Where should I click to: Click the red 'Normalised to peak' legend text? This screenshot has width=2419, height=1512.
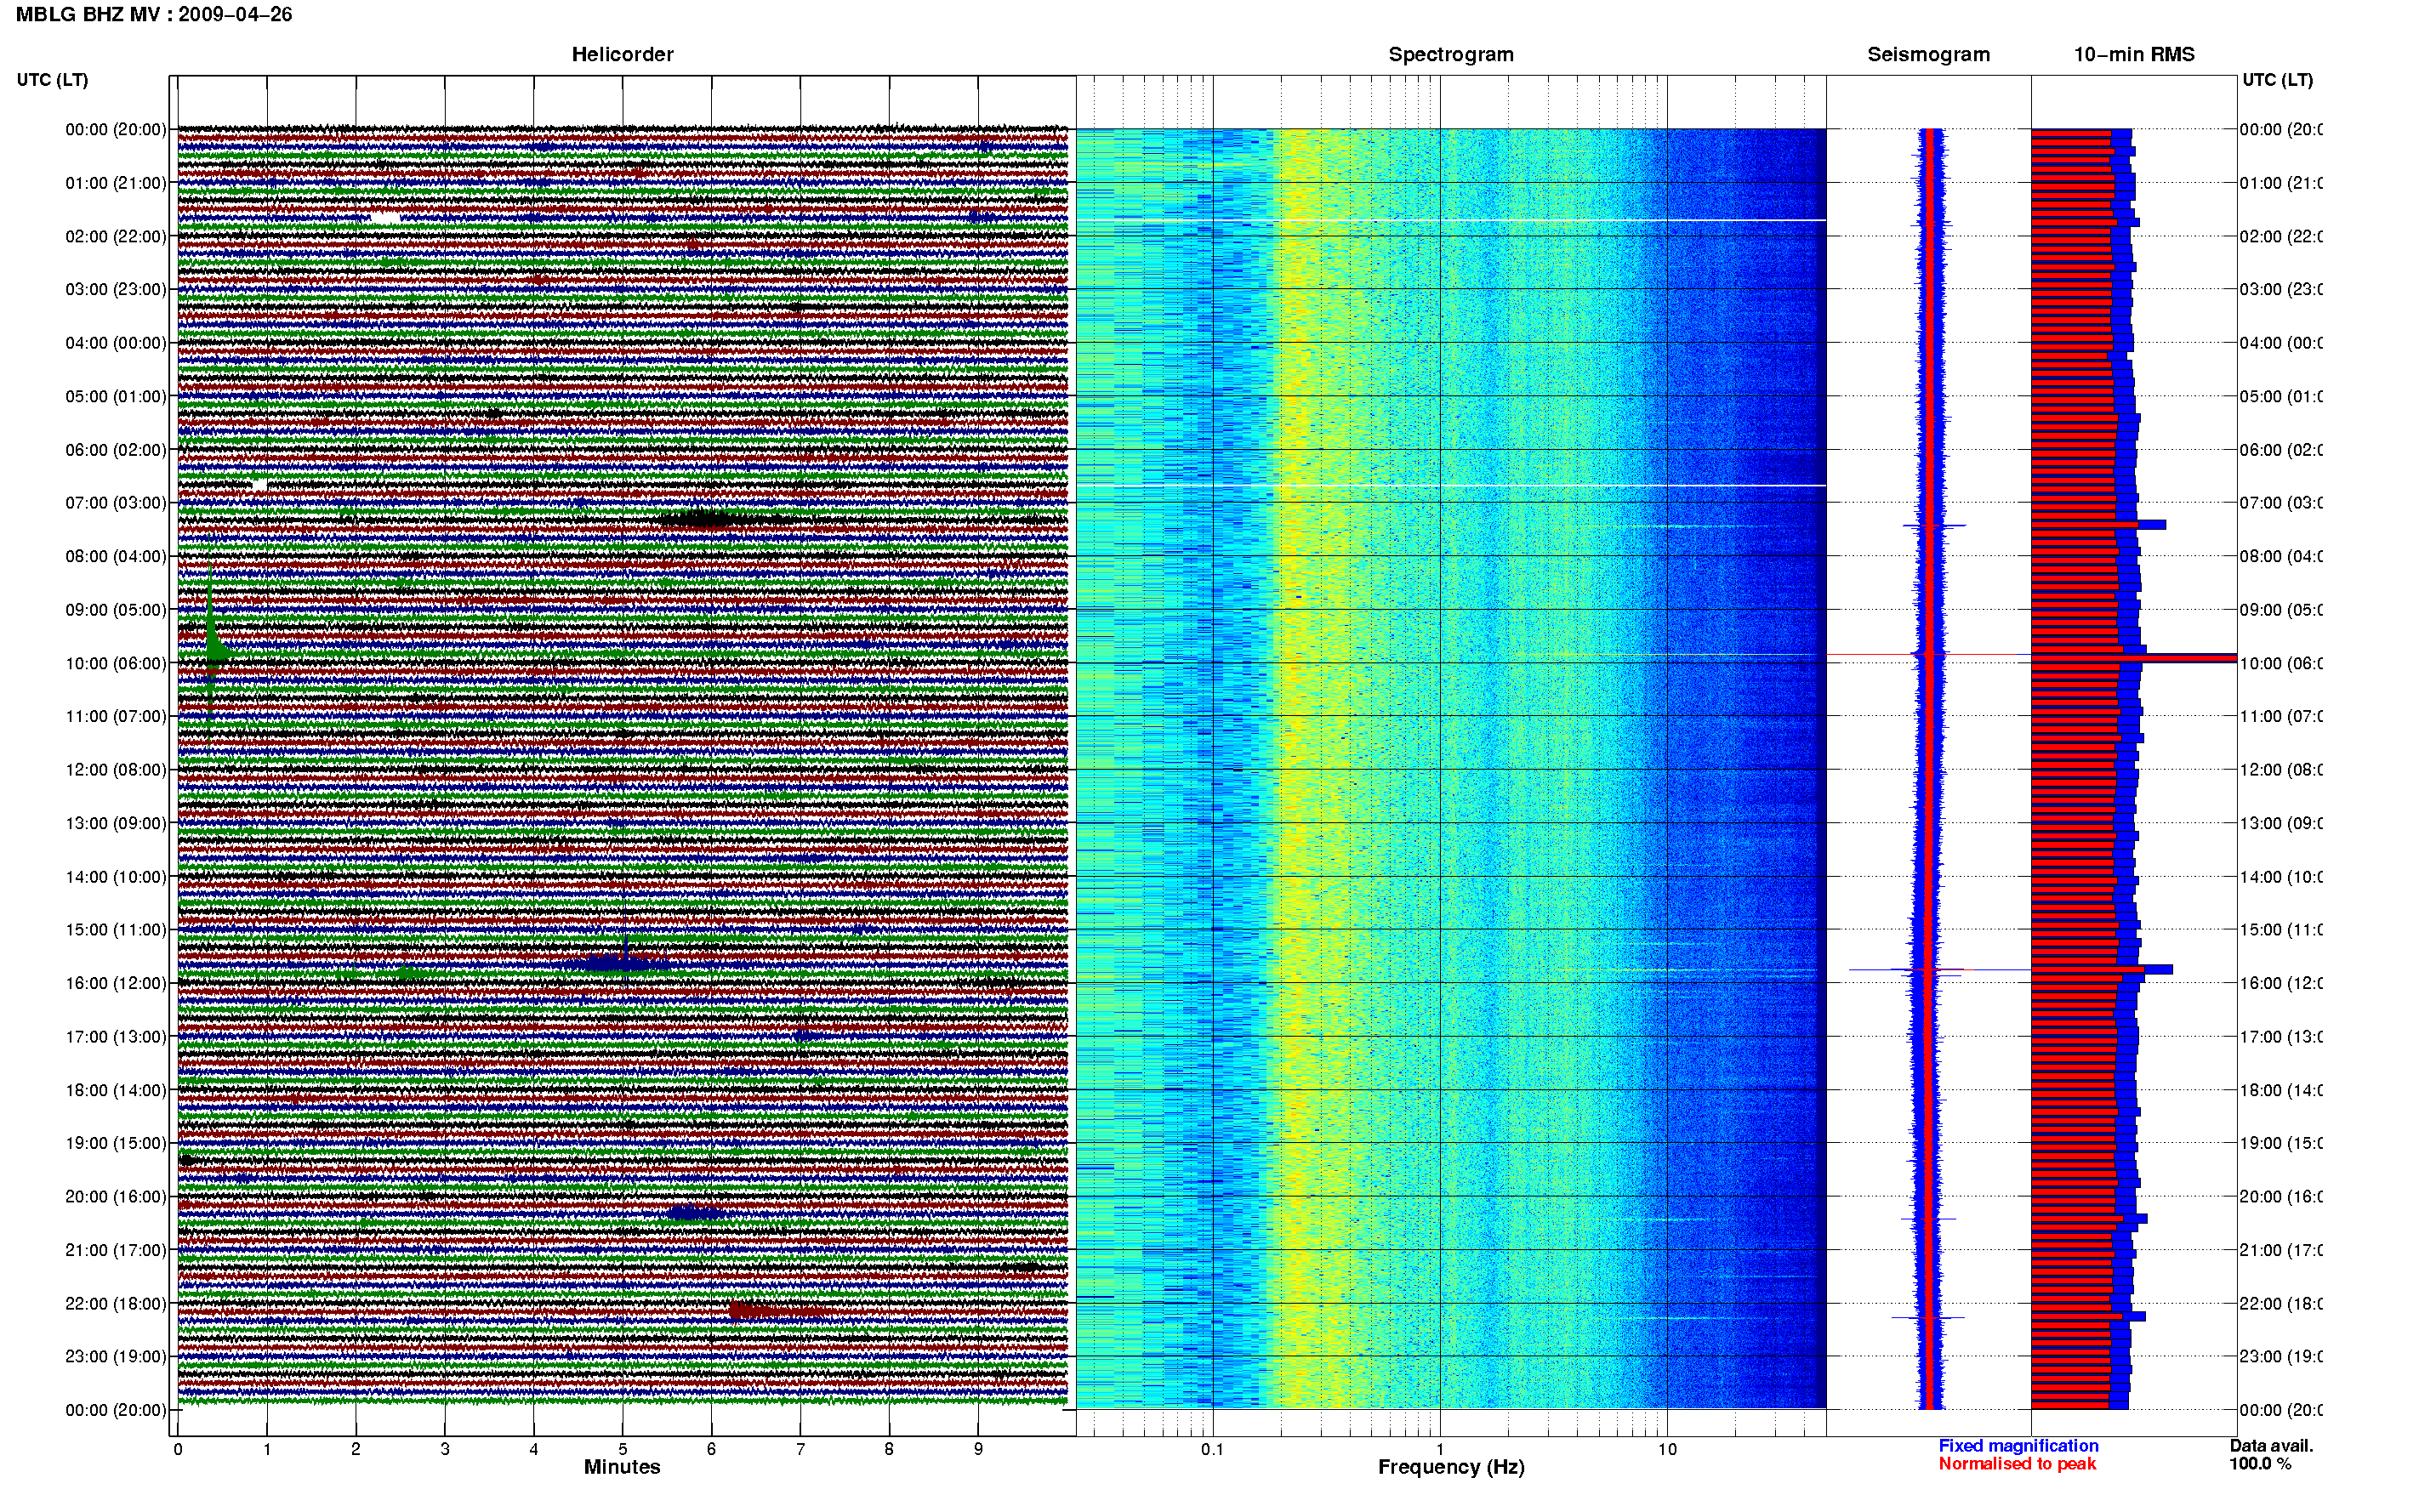tap(2017, 1464)
